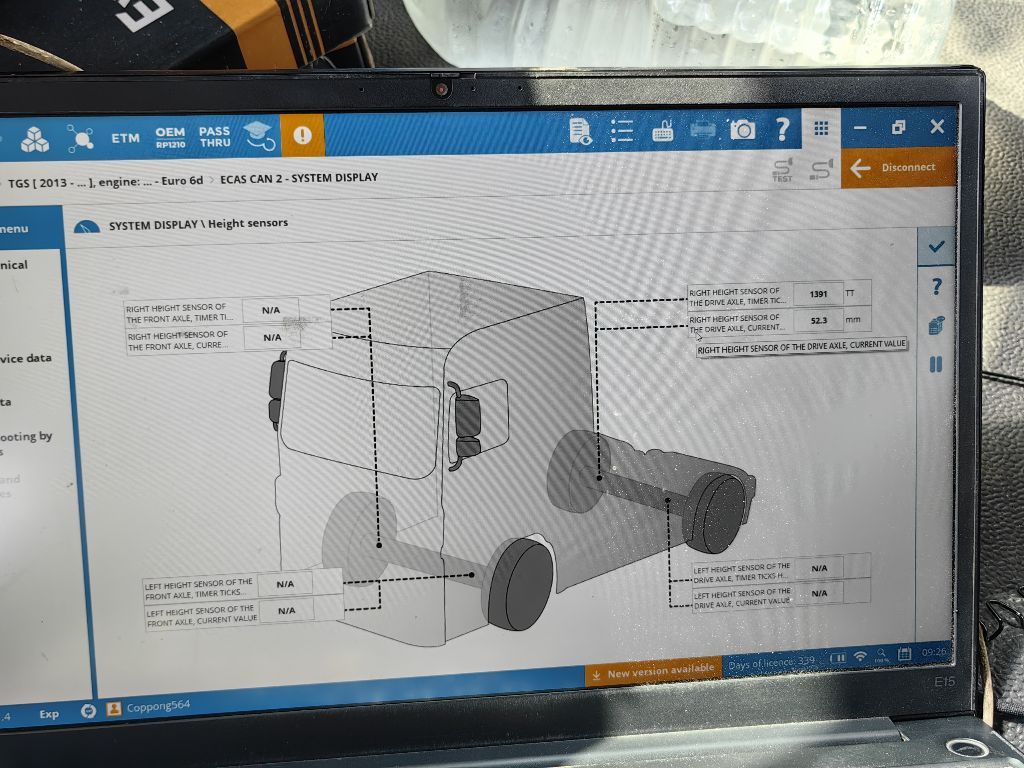1024x768 pixels.
Task: Open the checklist list icon
Action: (x=622, y=130)
